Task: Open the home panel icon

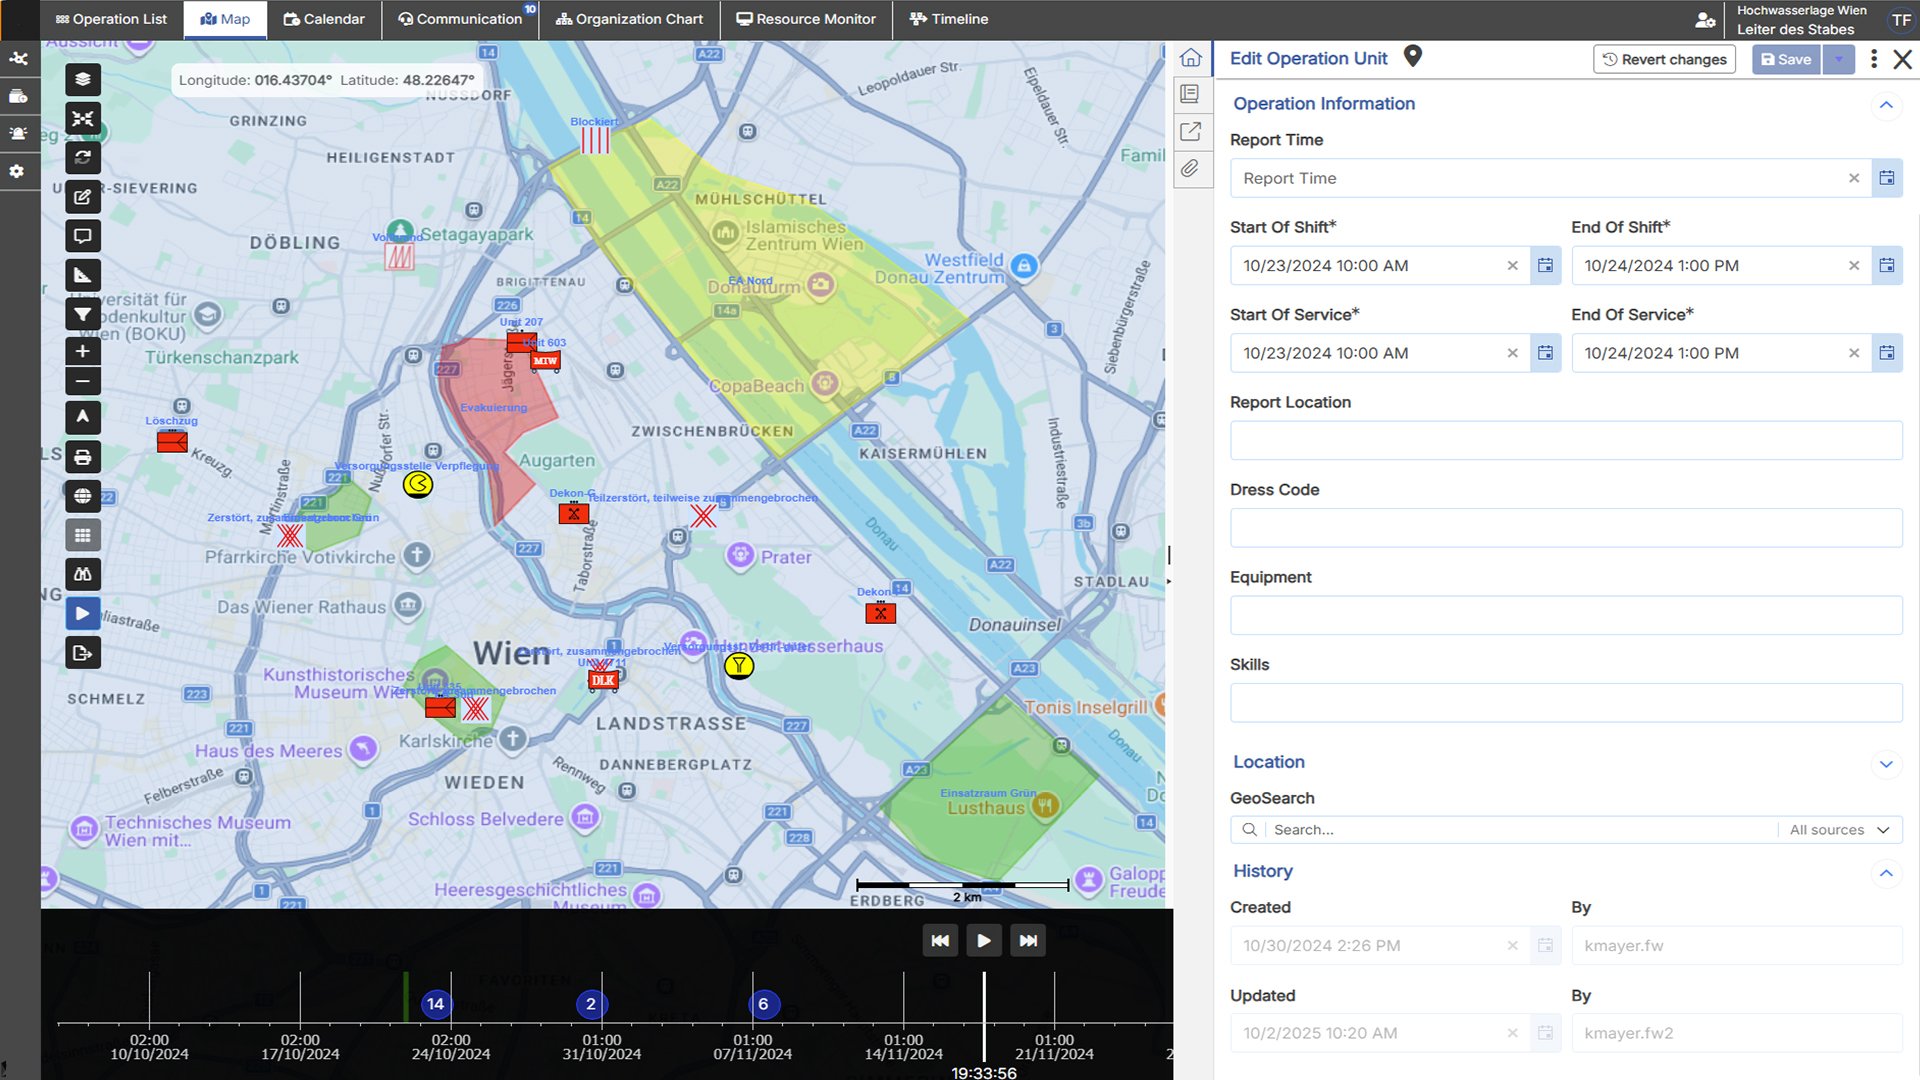Action: point(1190,57)
